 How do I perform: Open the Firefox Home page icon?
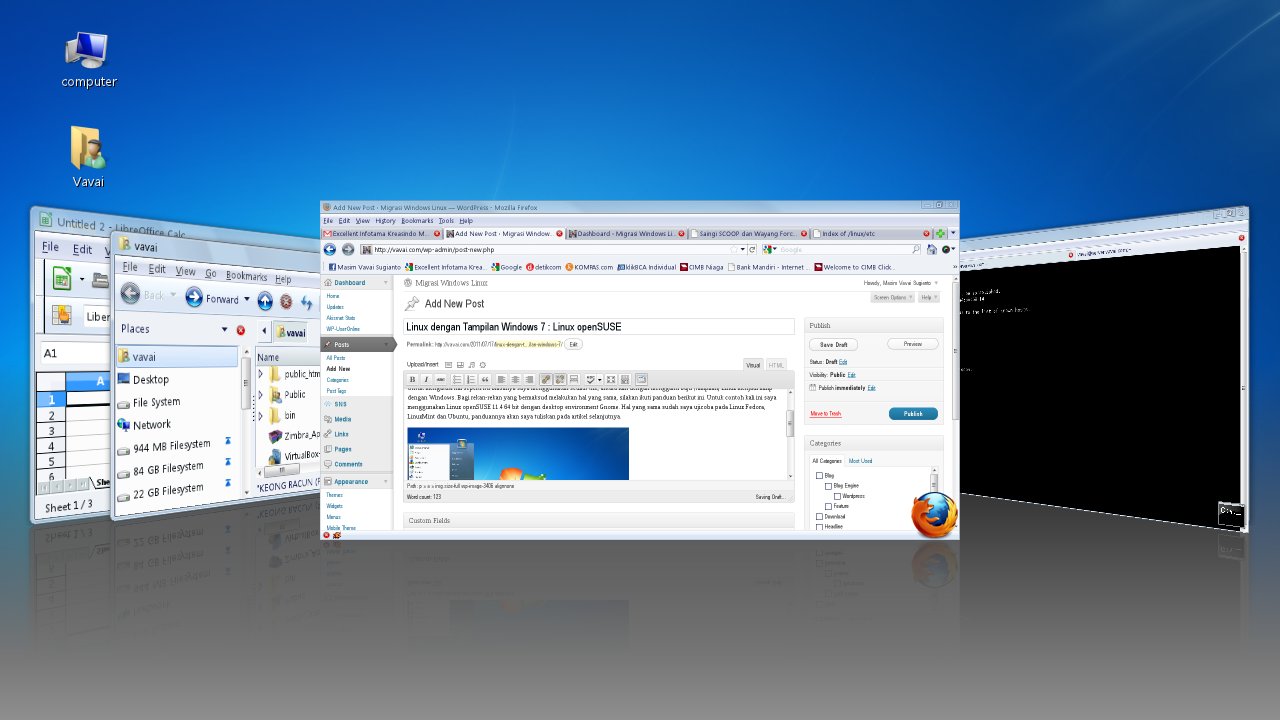coord(931,249)
